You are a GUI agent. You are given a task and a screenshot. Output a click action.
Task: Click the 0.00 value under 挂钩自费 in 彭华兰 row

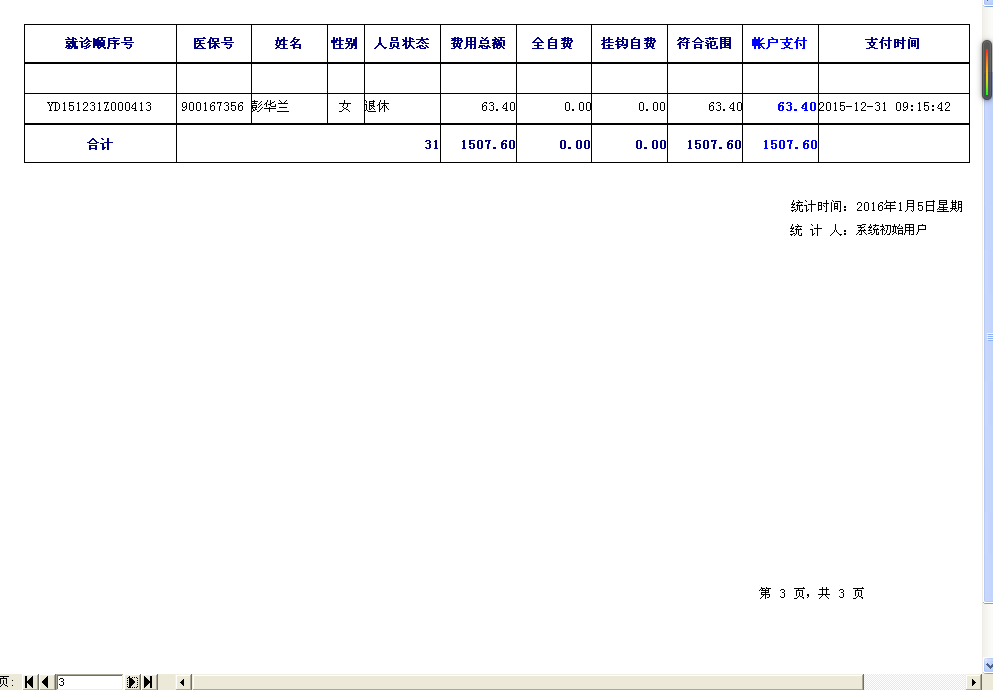(652, 107)
